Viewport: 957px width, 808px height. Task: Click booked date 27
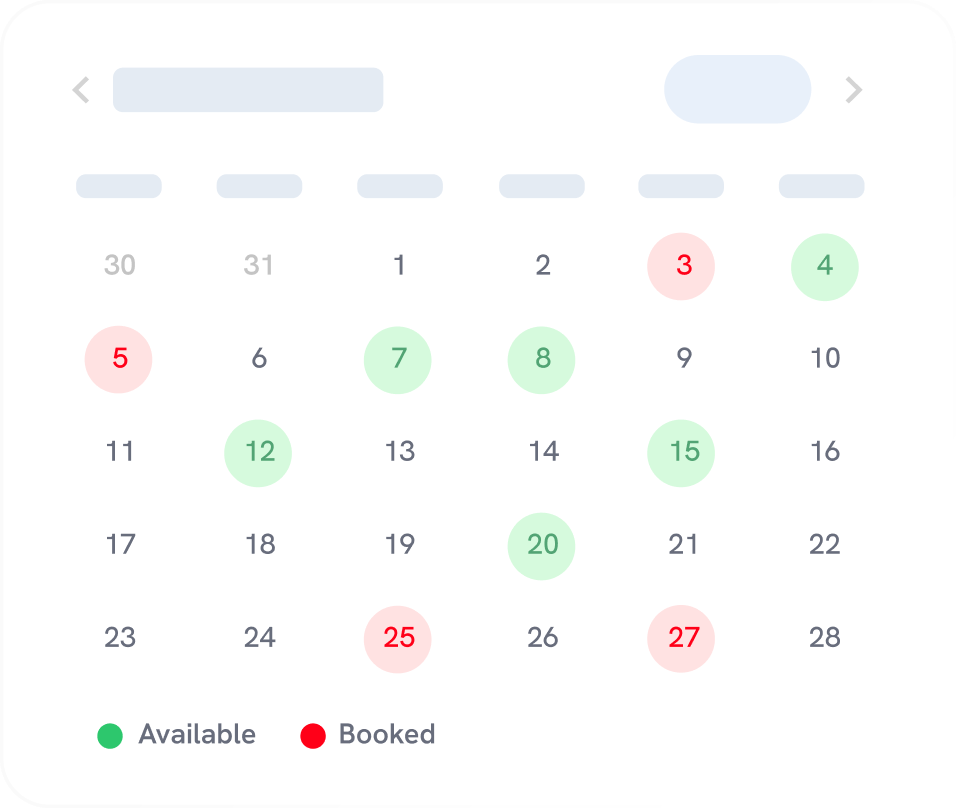681,639
